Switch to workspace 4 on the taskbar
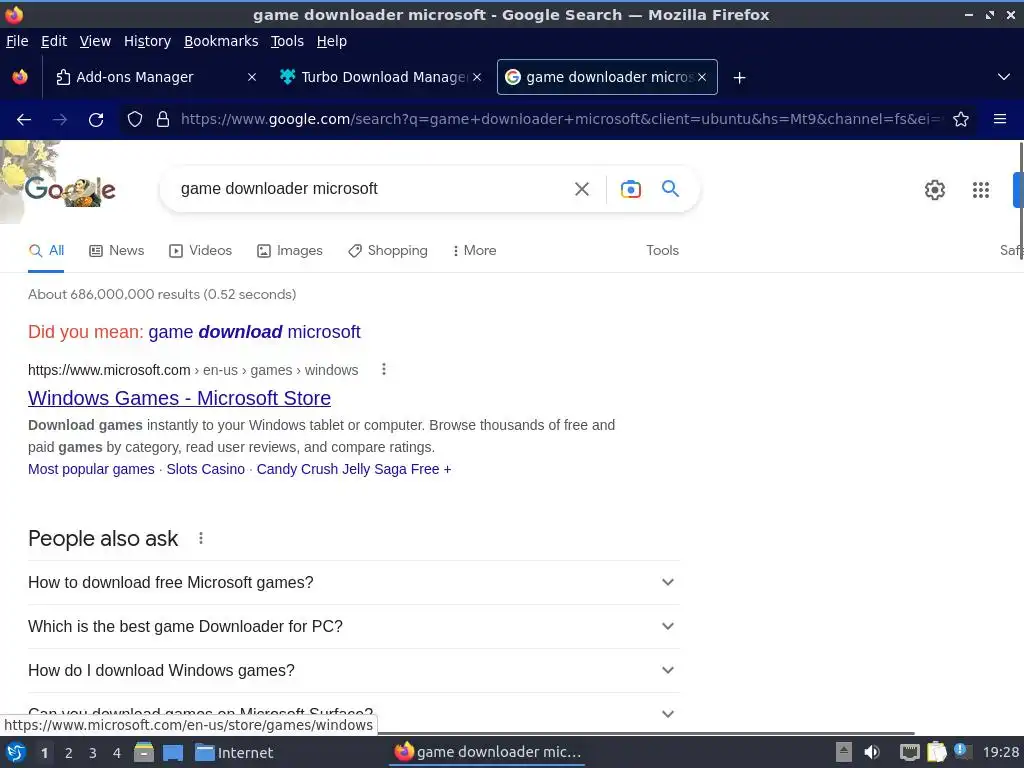This screenshot has height=768, width=1024. tap(117, 753)
